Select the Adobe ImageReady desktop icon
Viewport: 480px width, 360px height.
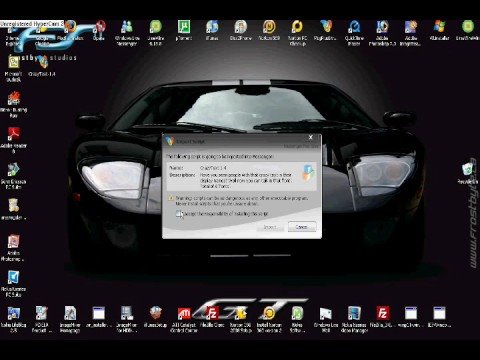[411, 33]
